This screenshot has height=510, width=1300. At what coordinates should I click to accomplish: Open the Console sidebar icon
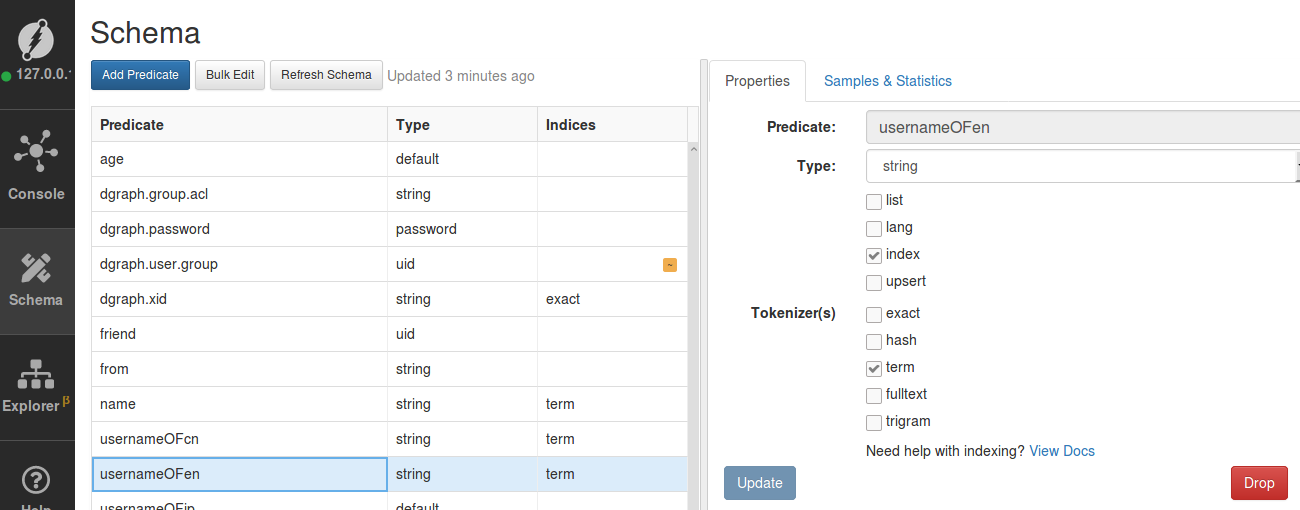click(x=37, y=152)
